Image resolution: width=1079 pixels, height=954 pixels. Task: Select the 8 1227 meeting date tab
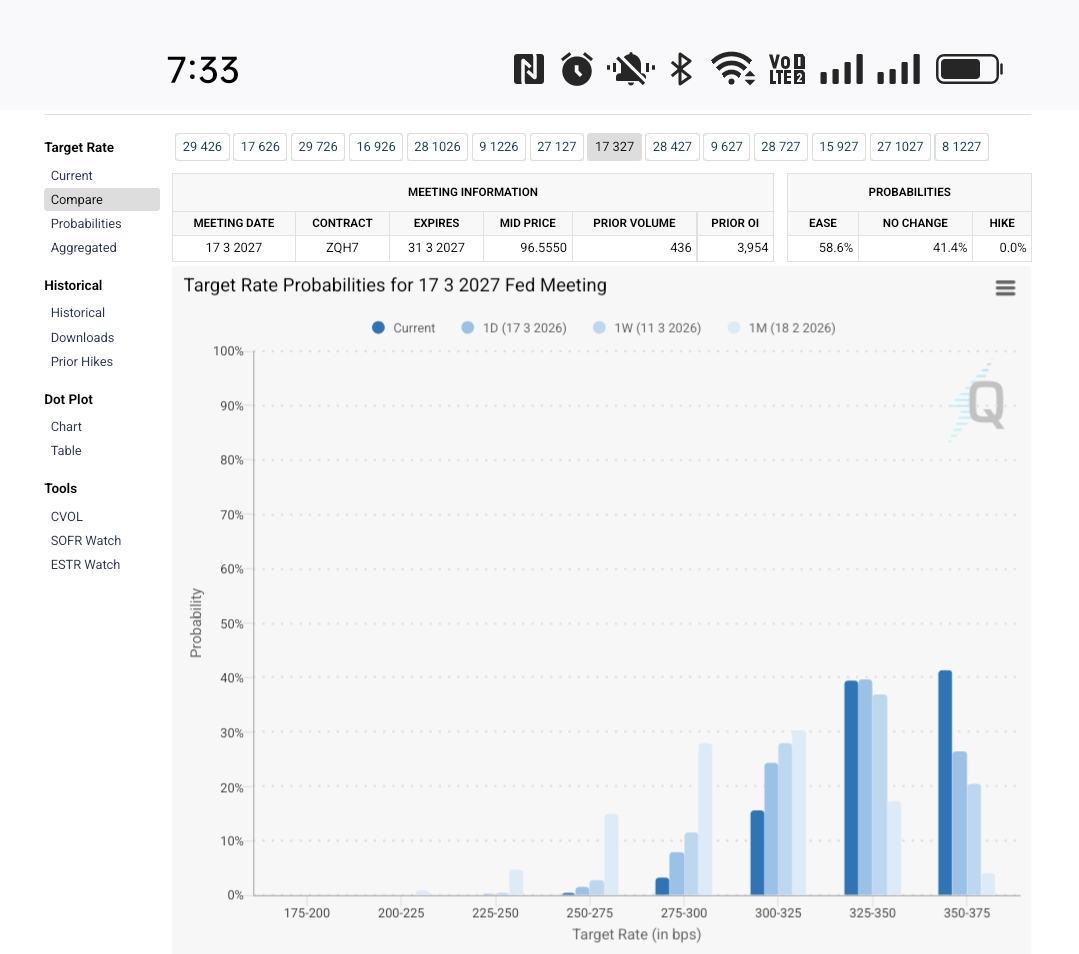961,147
